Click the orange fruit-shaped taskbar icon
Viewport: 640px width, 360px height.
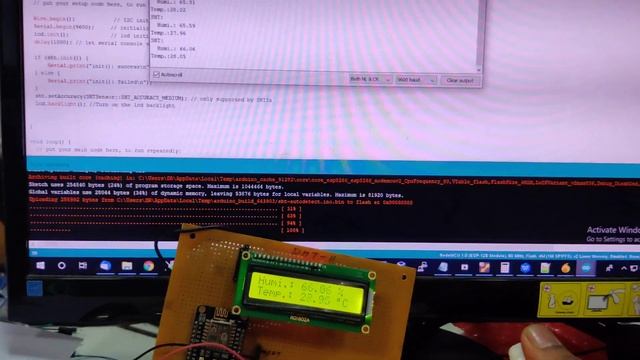(566, 268)
